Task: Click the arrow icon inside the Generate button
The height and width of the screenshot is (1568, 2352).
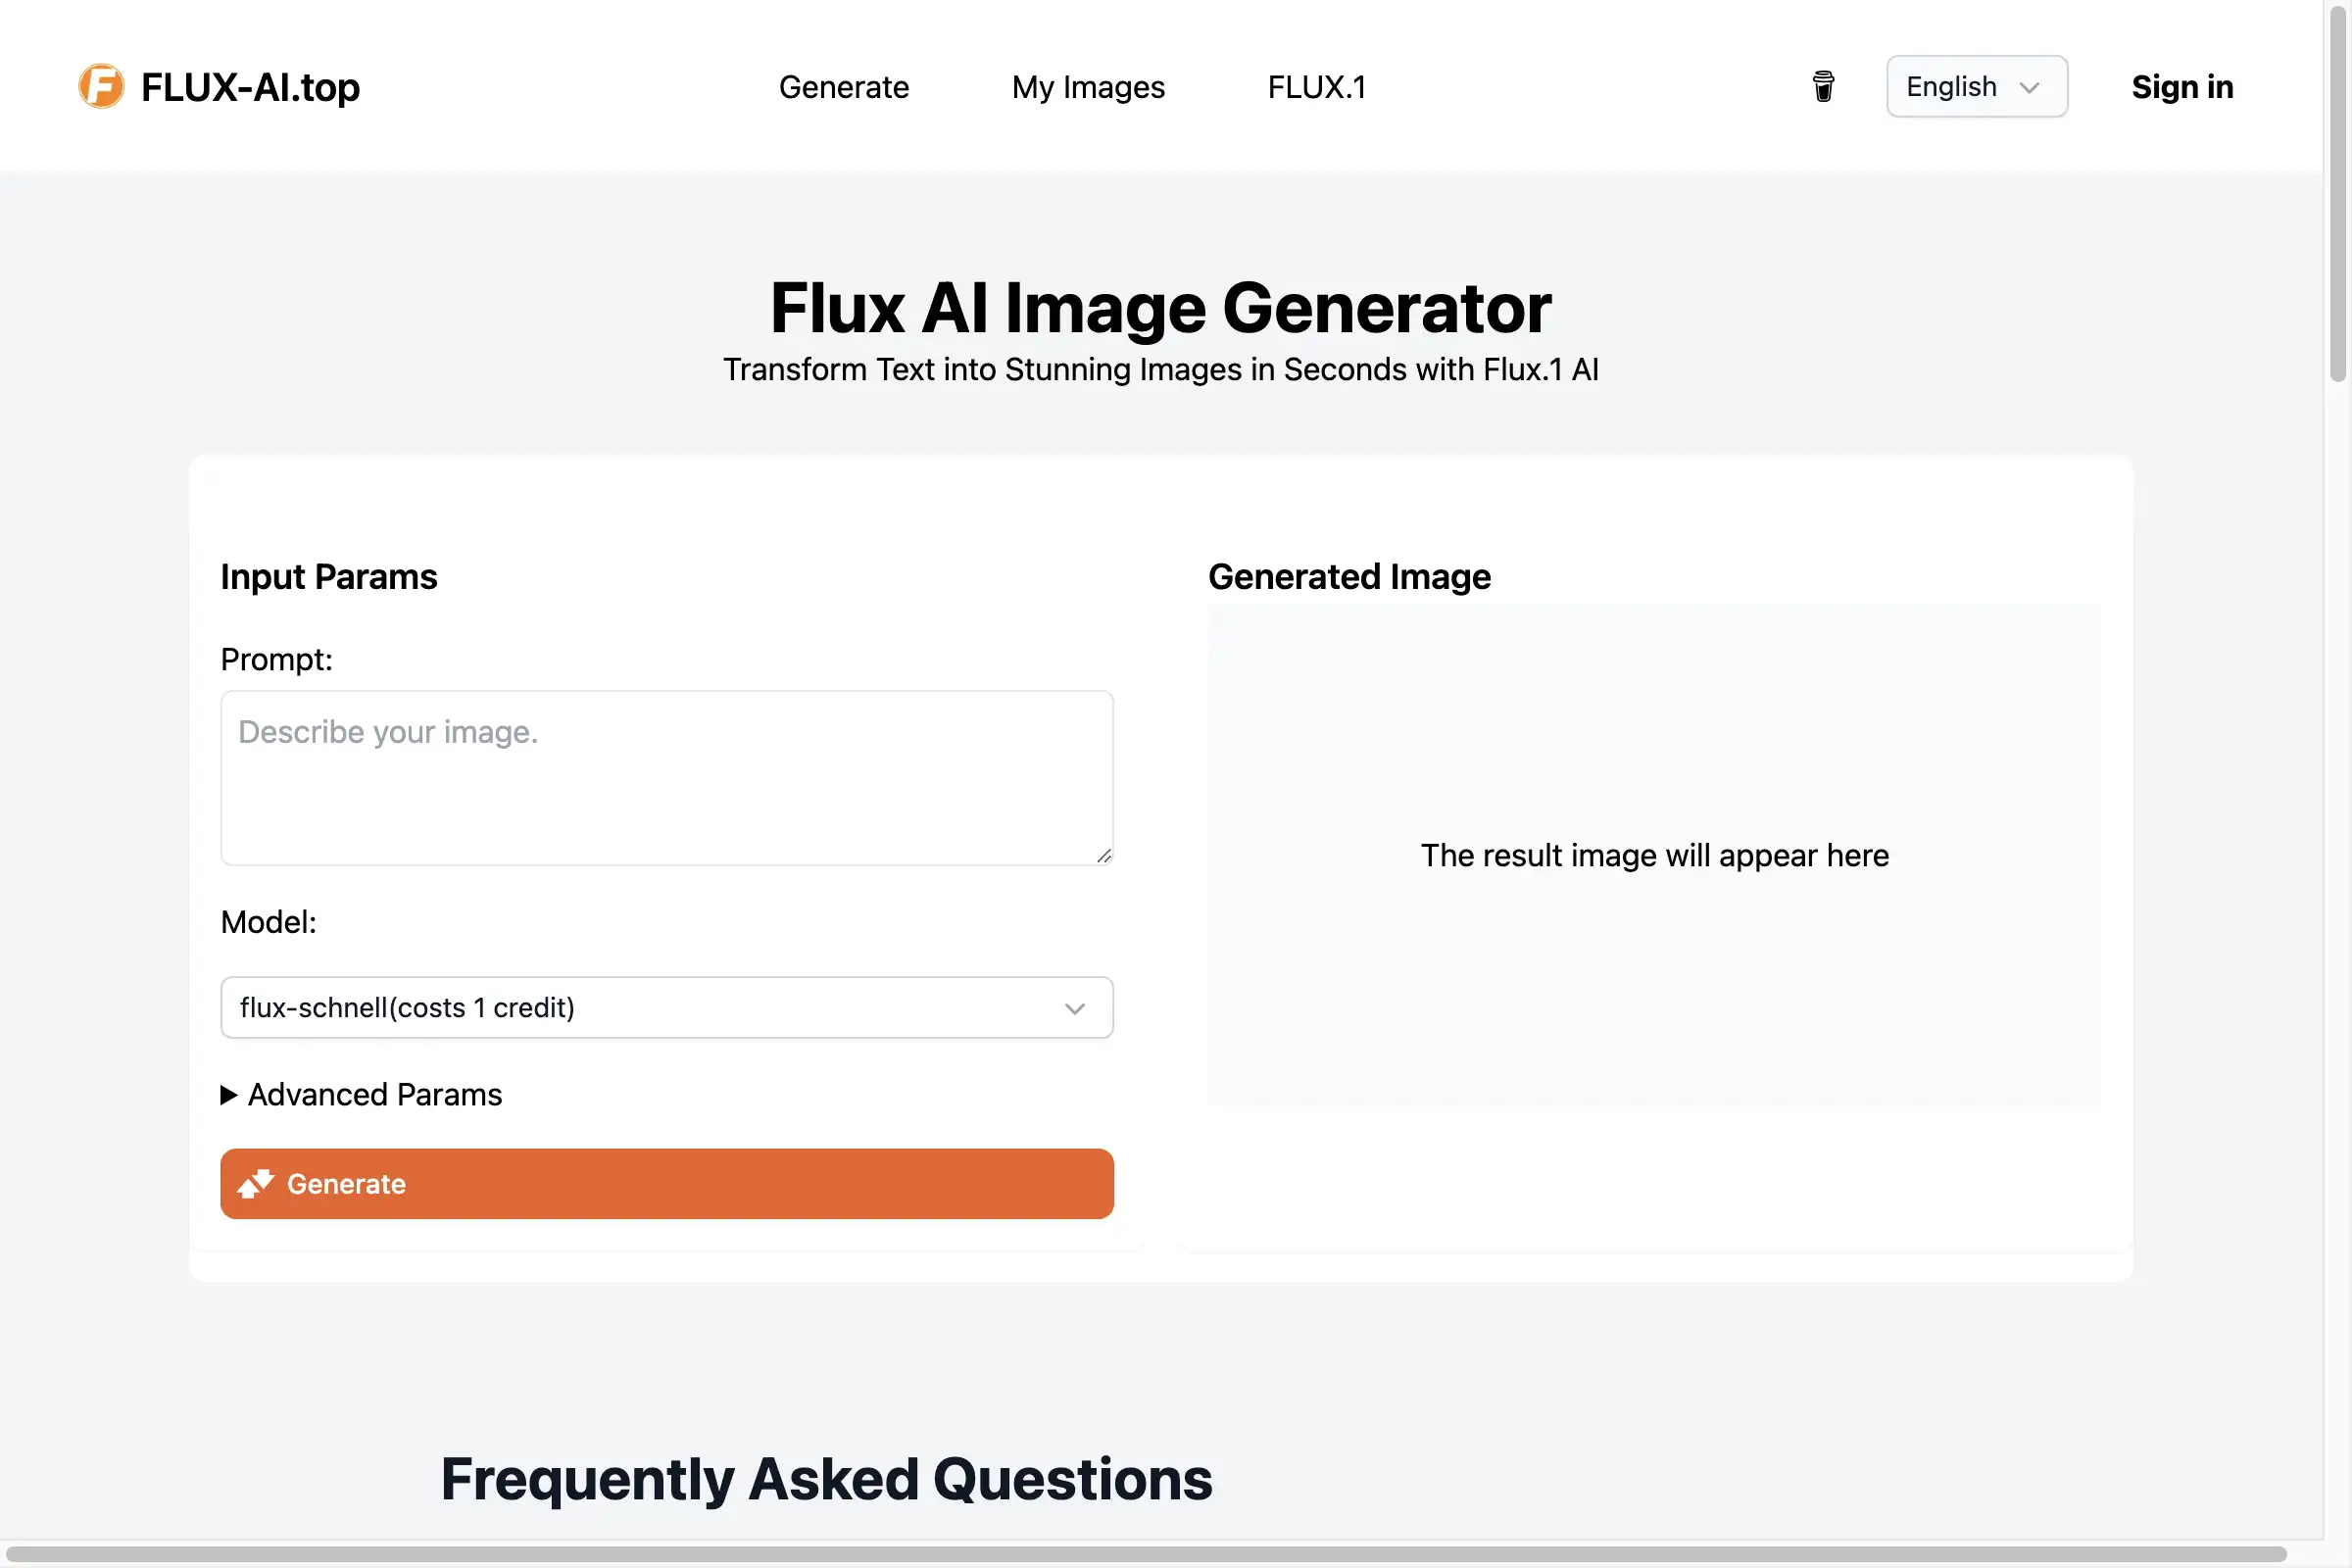Action: pos(258,1183)
